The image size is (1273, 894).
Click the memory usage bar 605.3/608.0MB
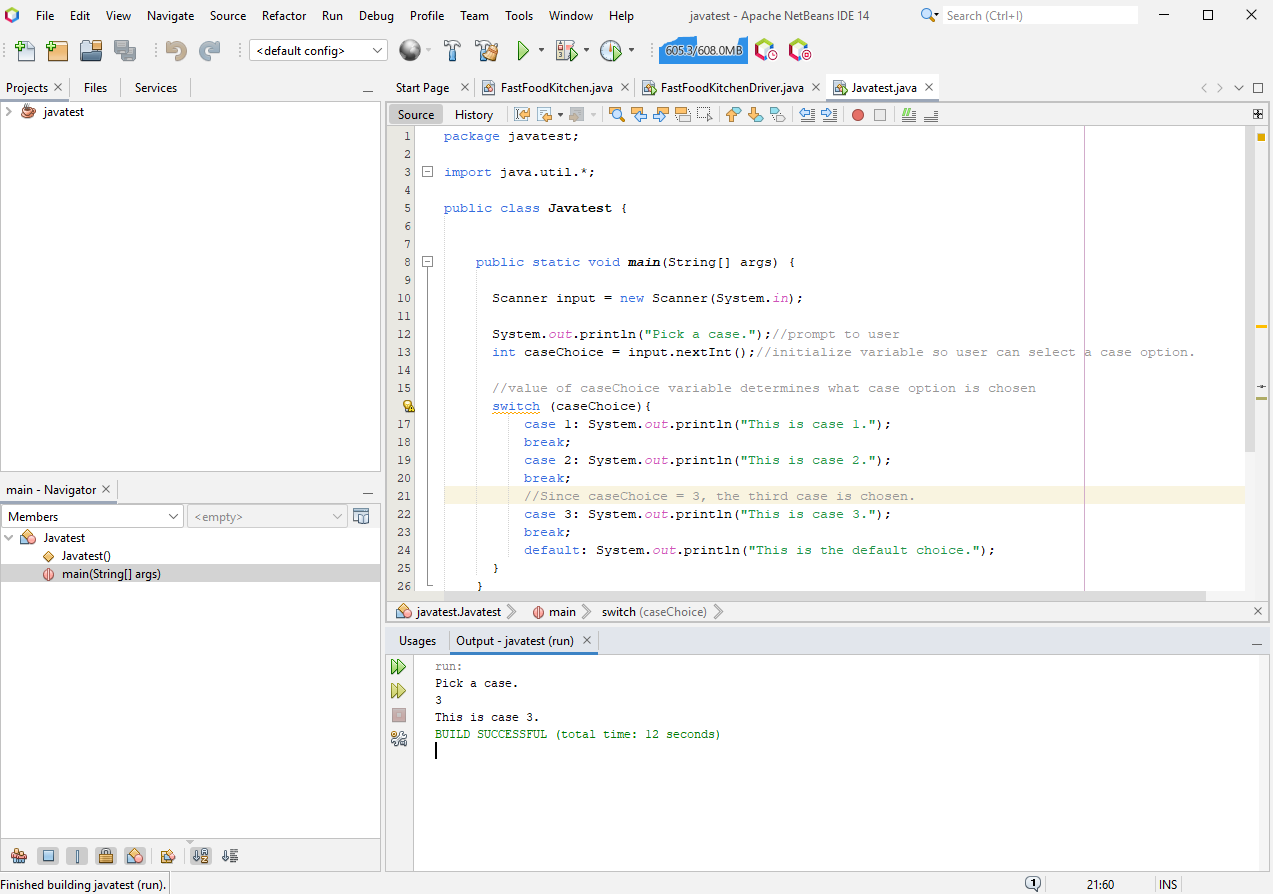(703, 51)
